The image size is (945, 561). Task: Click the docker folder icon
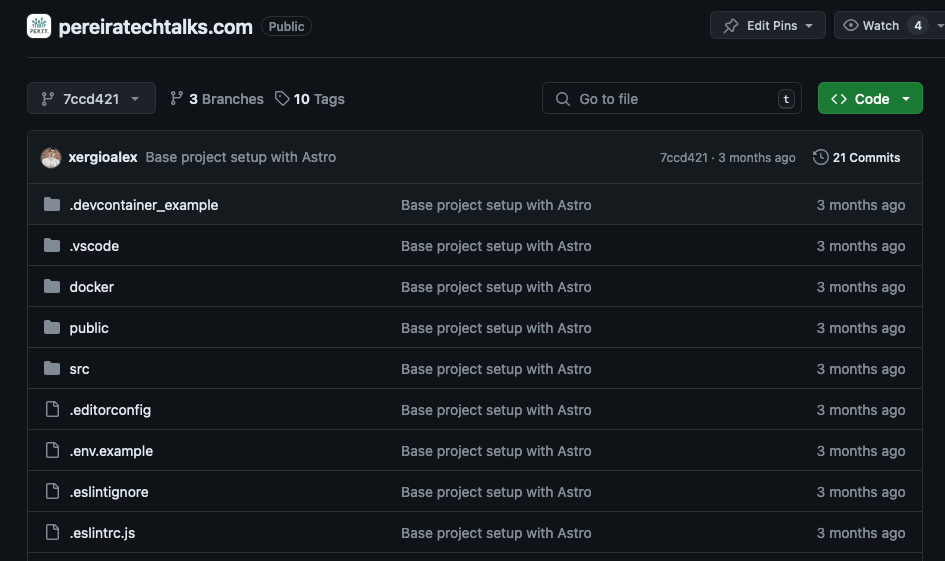(x=52, y=287)
